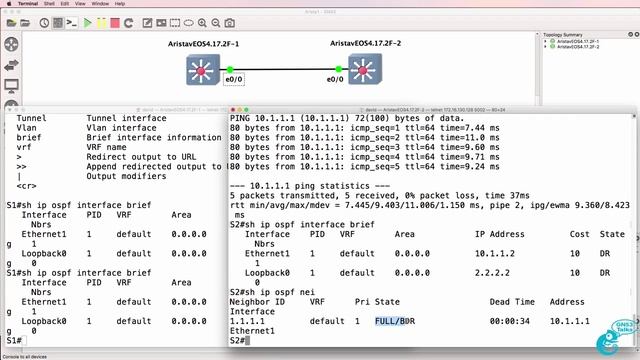This screenshot has width=640, height=360.
Task: Open the Terminal menu
Action: click(x=28, y=3)
